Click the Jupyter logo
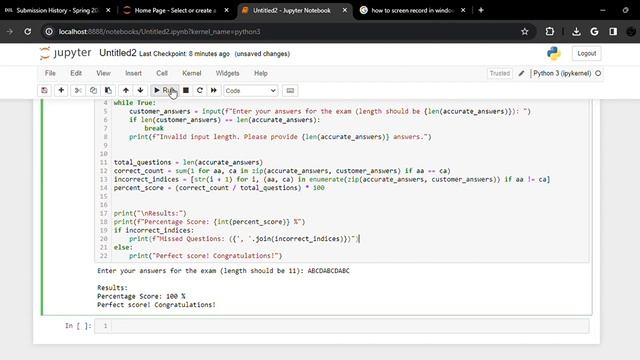This screenshot has width=640, height=360. coord(65,53)
